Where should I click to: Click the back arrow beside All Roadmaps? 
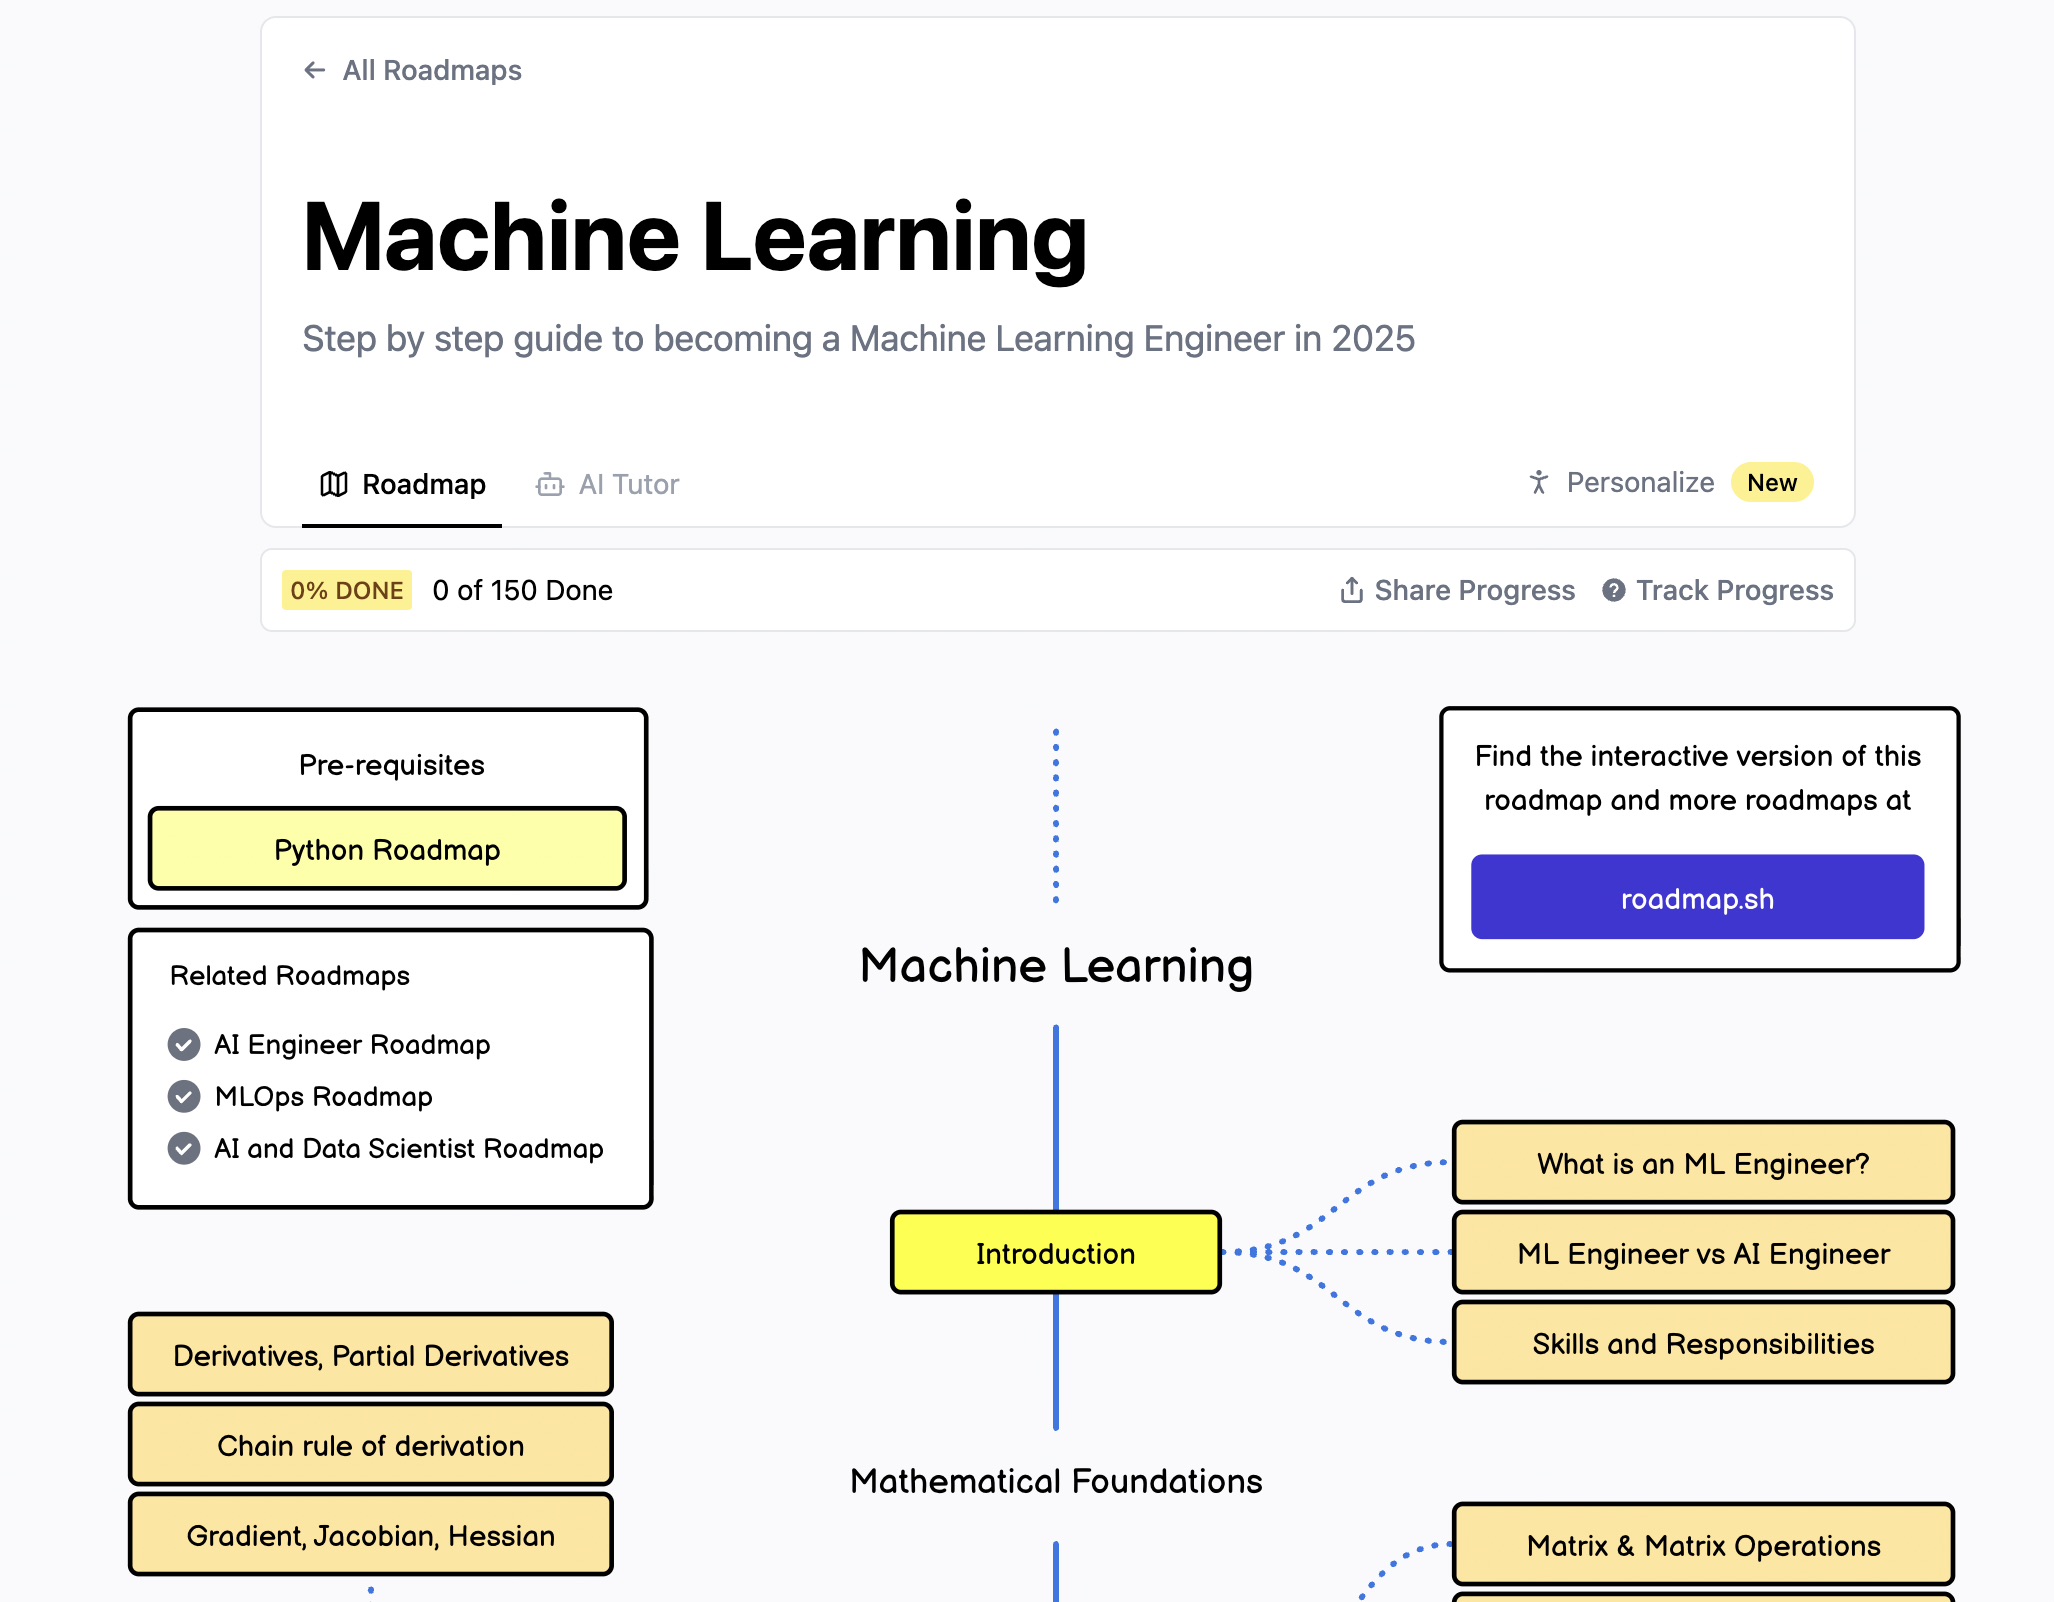pos(314,70)
